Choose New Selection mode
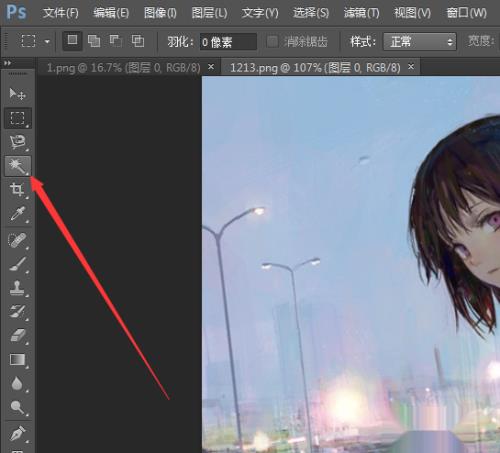 click(x=72, y=41)
